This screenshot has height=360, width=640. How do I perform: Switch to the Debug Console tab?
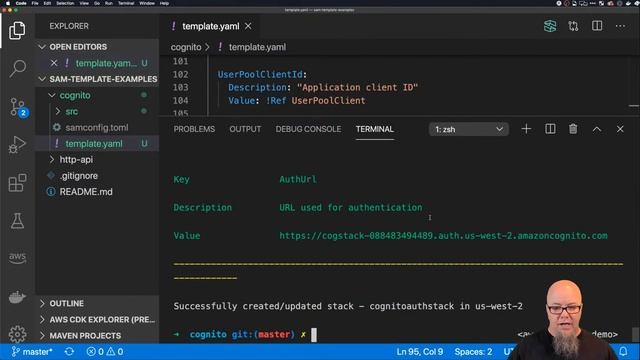click(x=308, y=129)
